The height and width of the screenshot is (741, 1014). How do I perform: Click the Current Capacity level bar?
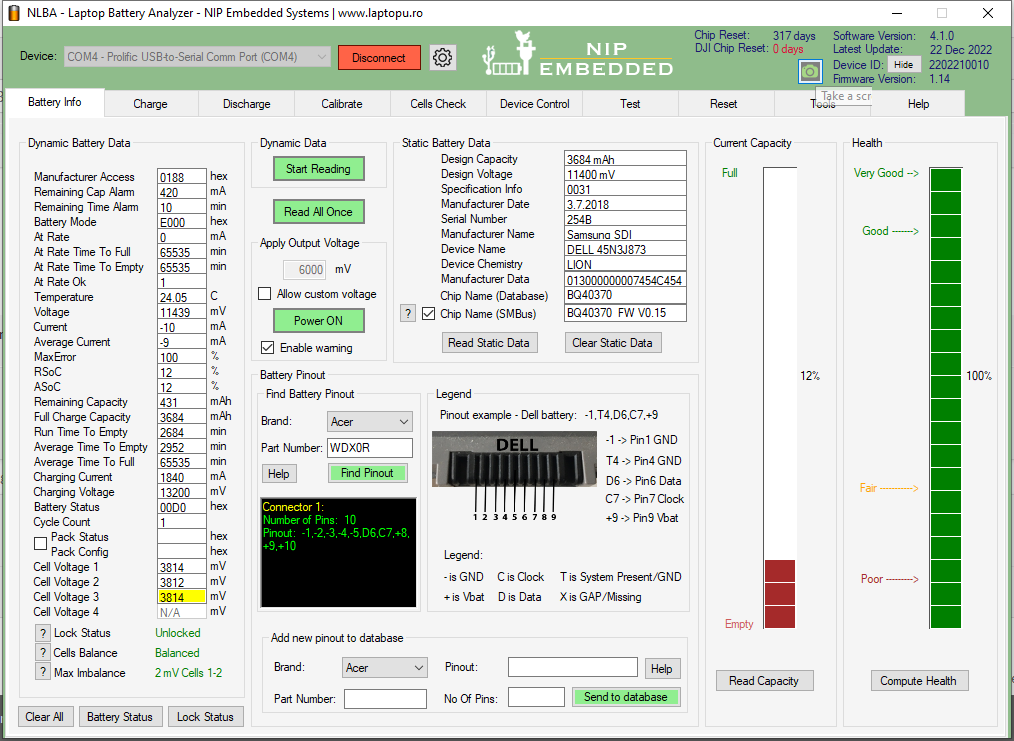click(x=780, y=398)
